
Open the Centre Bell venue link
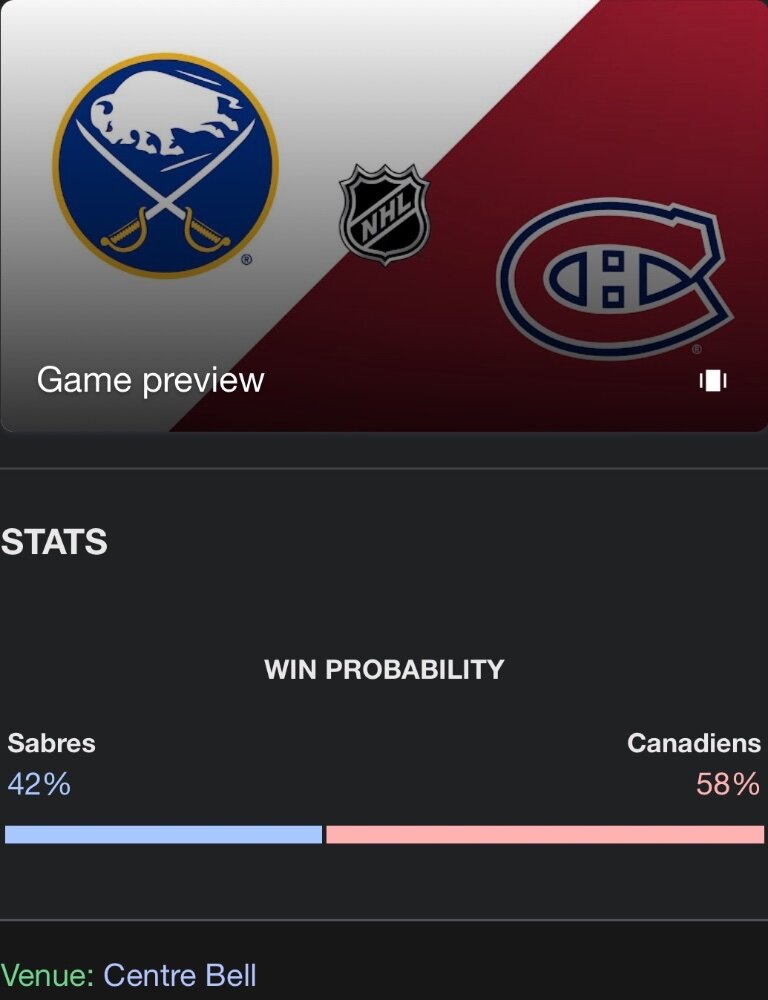click(x=180, y=975)
